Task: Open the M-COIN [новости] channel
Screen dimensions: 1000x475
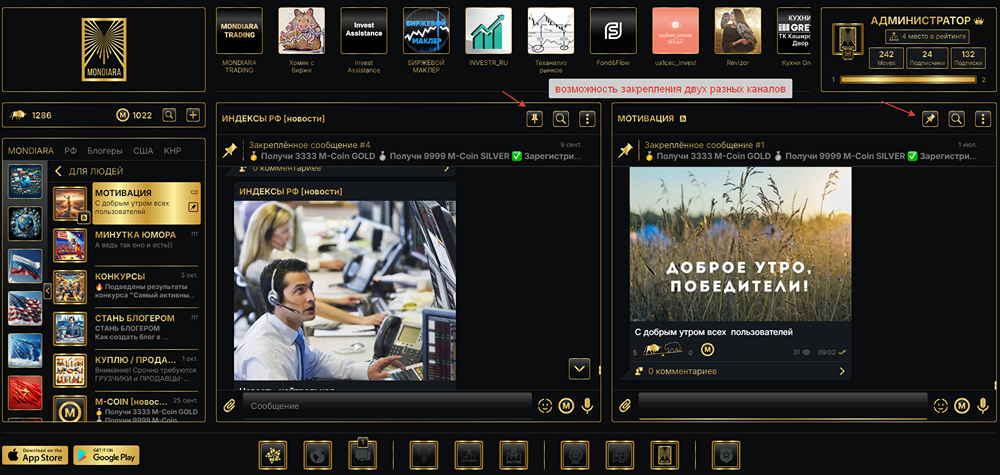Action: click(127, 409)
